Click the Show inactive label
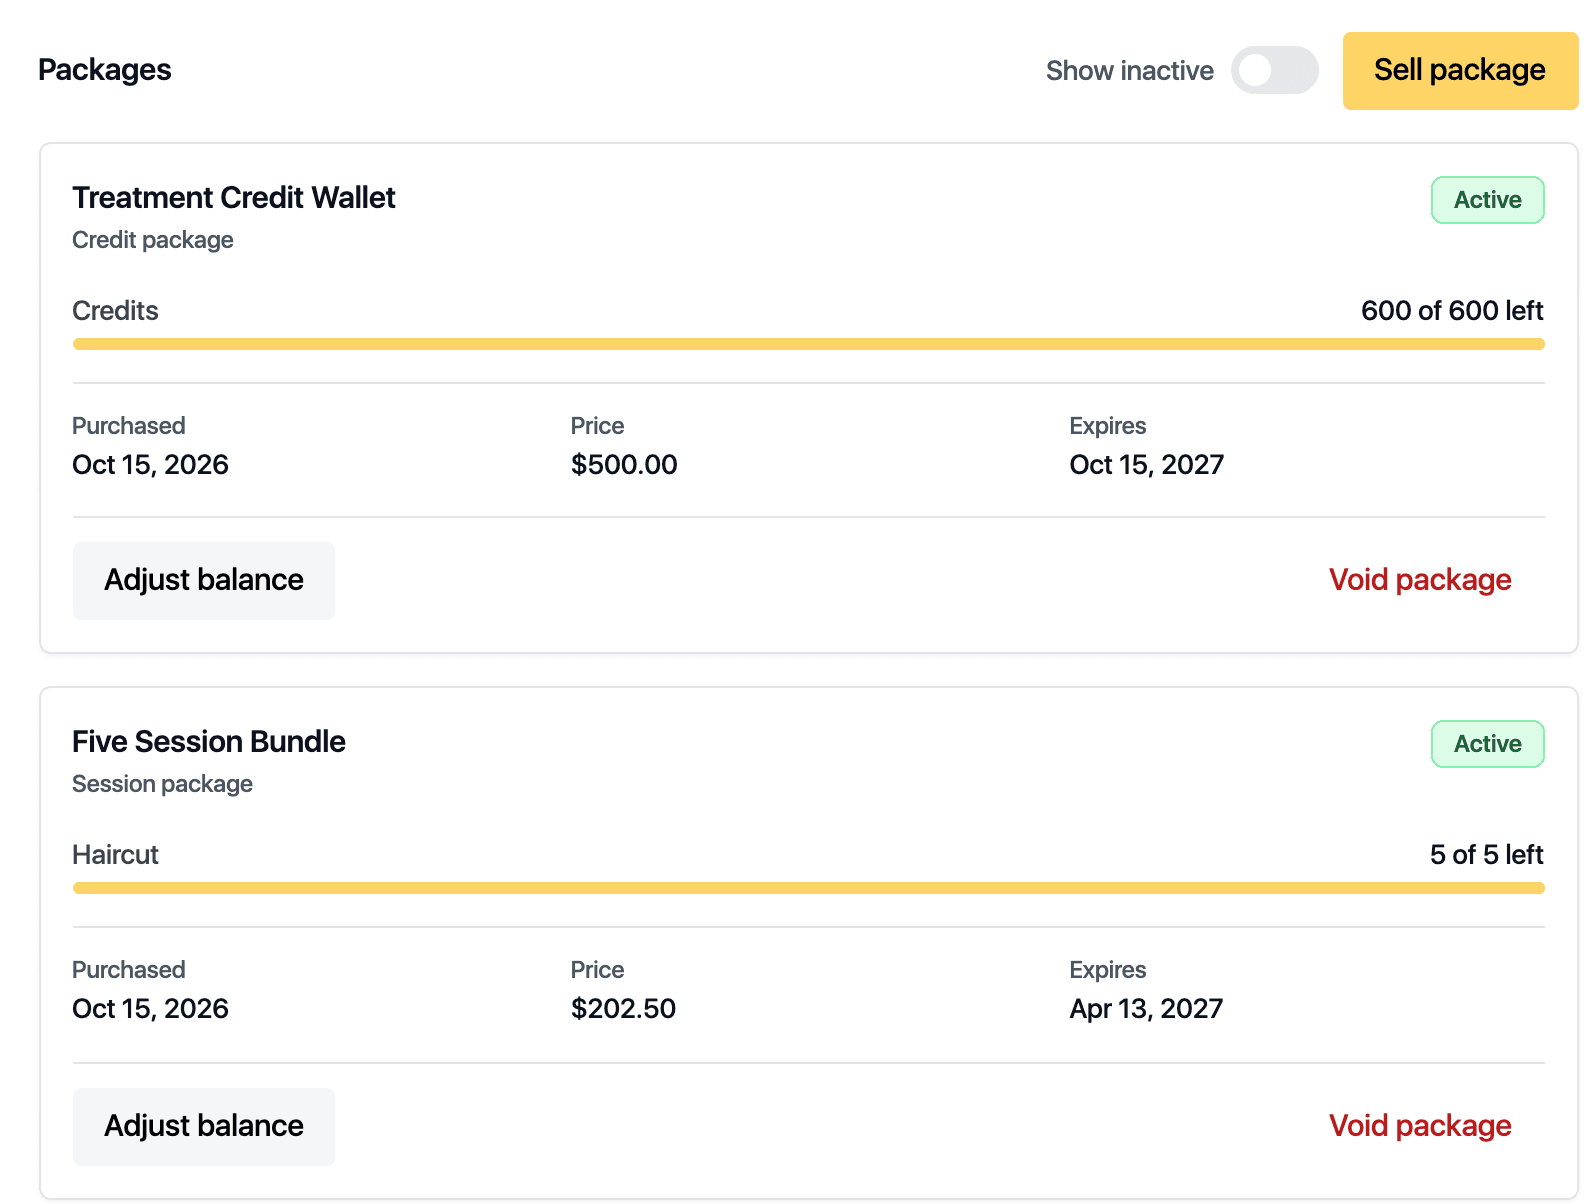Viewport: 1594px width, 1204px height. (x=1130, y=71)
